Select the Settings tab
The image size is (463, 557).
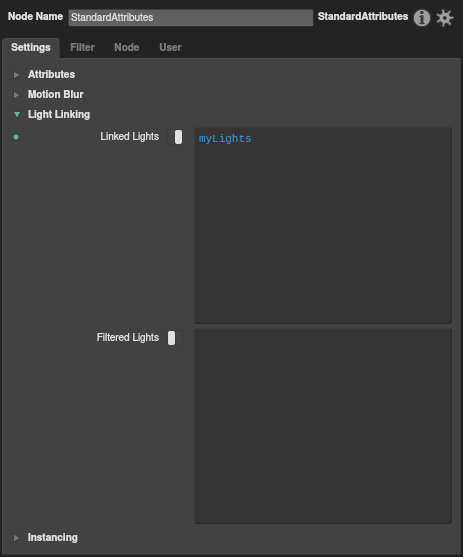tap(31, 48)
